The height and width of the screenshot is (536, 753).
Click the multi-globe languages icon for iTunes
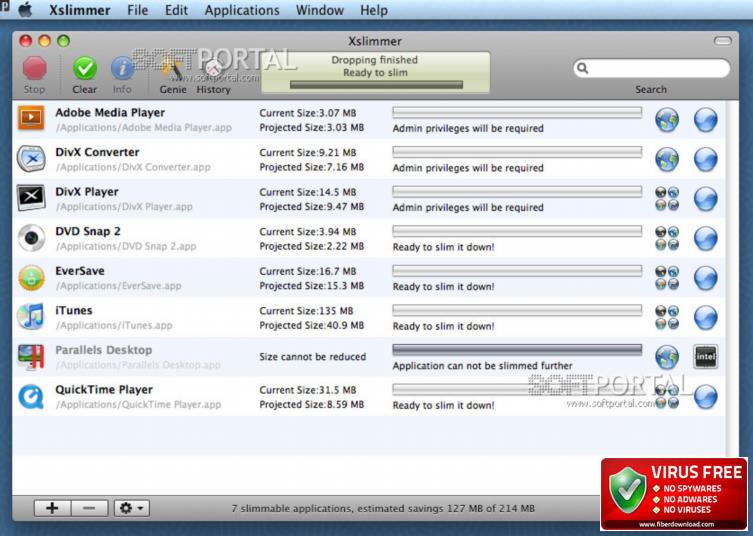tap(667, 317)
